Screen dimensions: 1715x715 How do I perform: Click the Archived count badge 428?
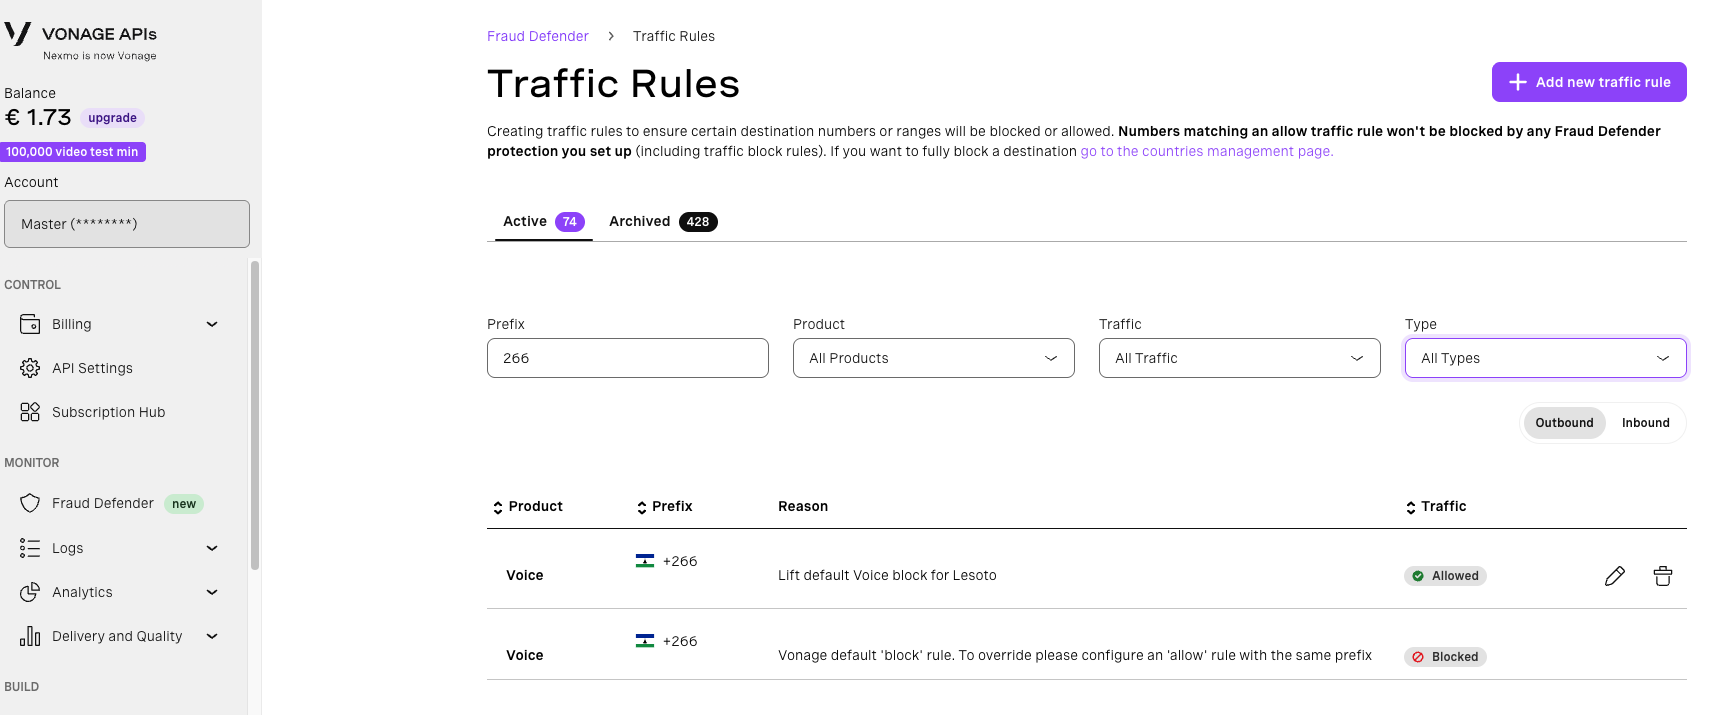click(698, 222)
